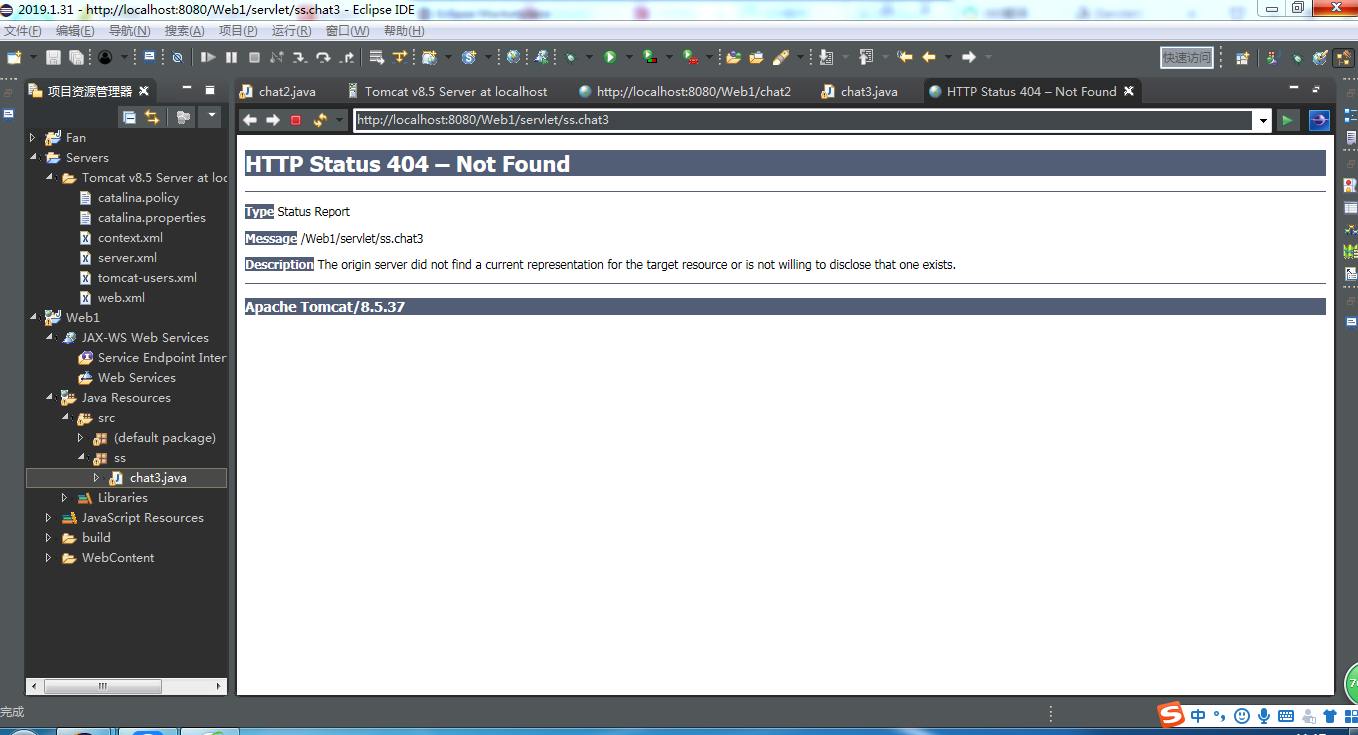The width and height of the screenshot is (1358, 735).
Task: Click the Resume debug icon
Action: click(x=208, y=57)
